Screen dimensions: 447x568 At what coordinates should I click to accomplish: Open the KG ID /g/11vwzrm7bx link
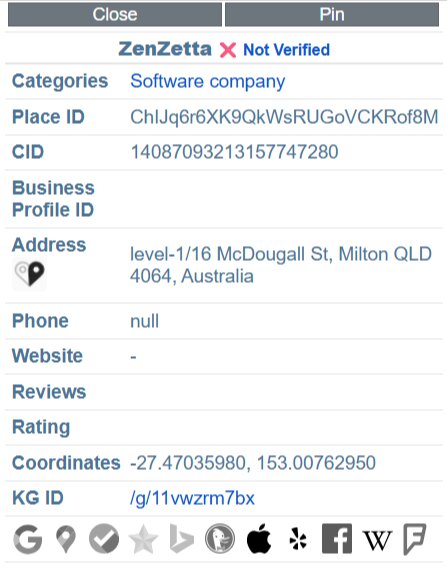(x=192, y=498)
